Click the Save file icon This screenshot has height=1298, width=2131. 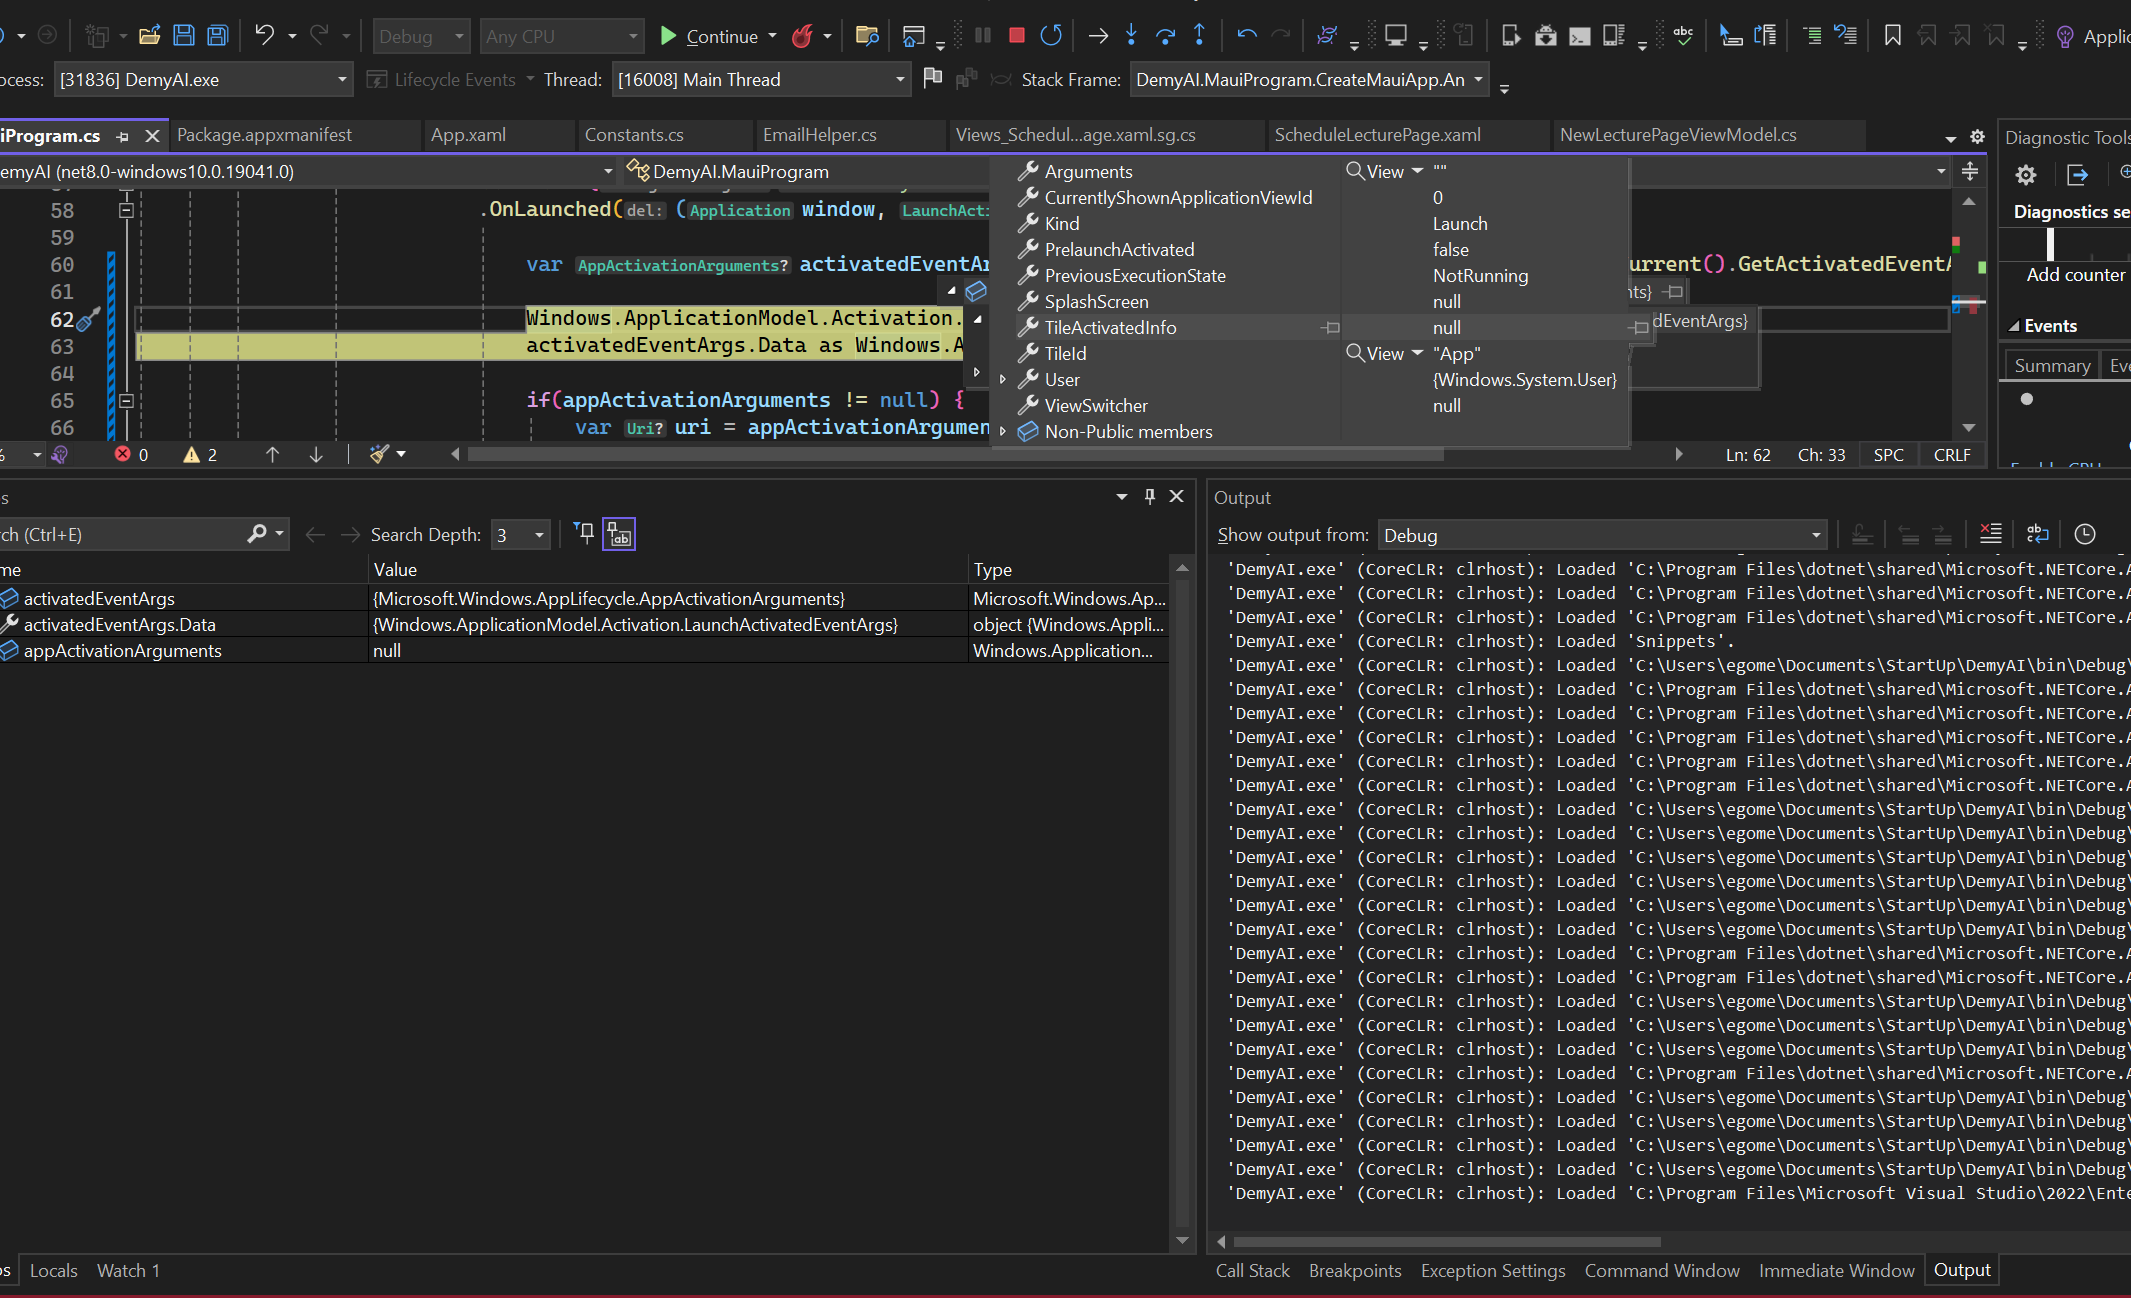point(184,36)
